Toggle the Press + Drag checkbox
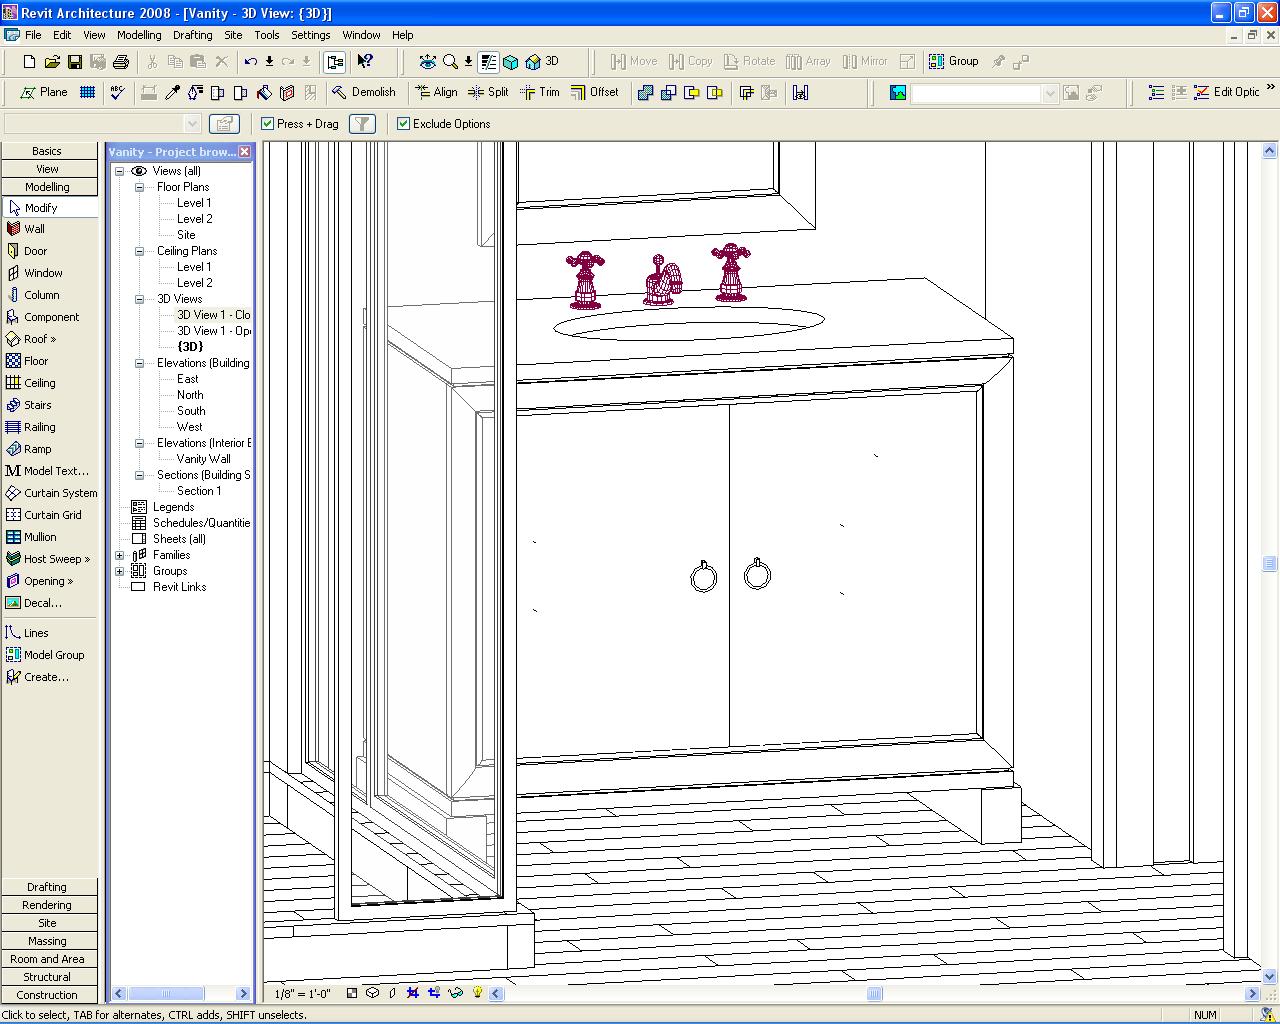Image resolution: width=1280 pixels, height=1024 pixels. coord(267,124)
